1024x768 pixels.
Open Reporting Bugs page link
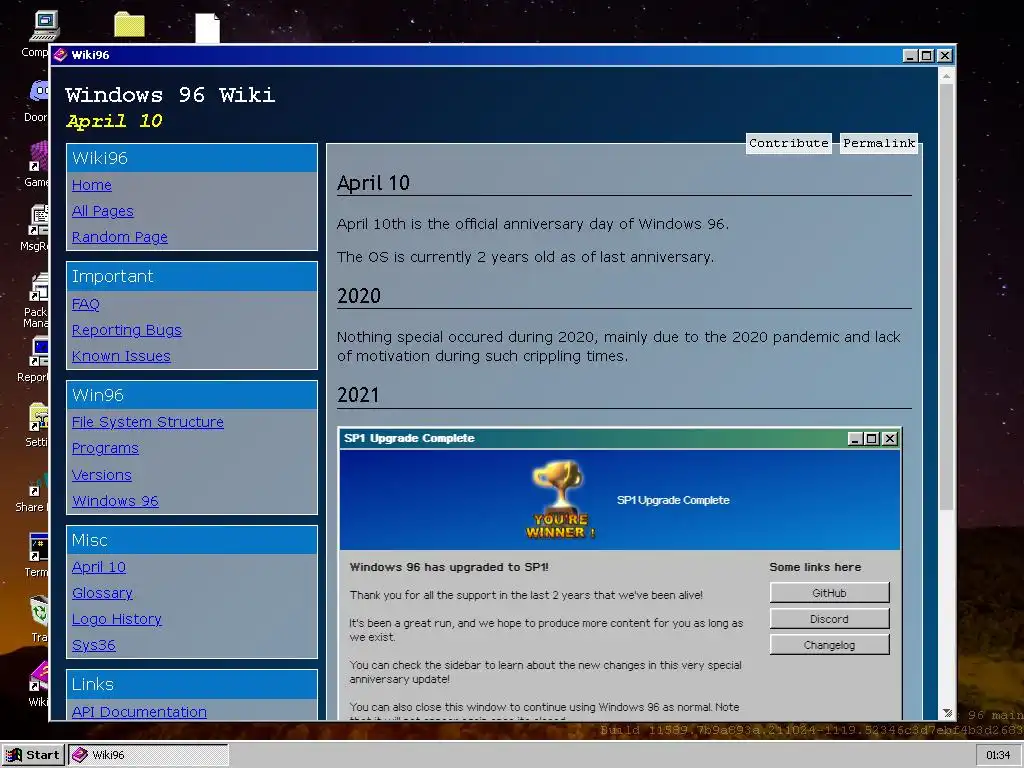127,330
